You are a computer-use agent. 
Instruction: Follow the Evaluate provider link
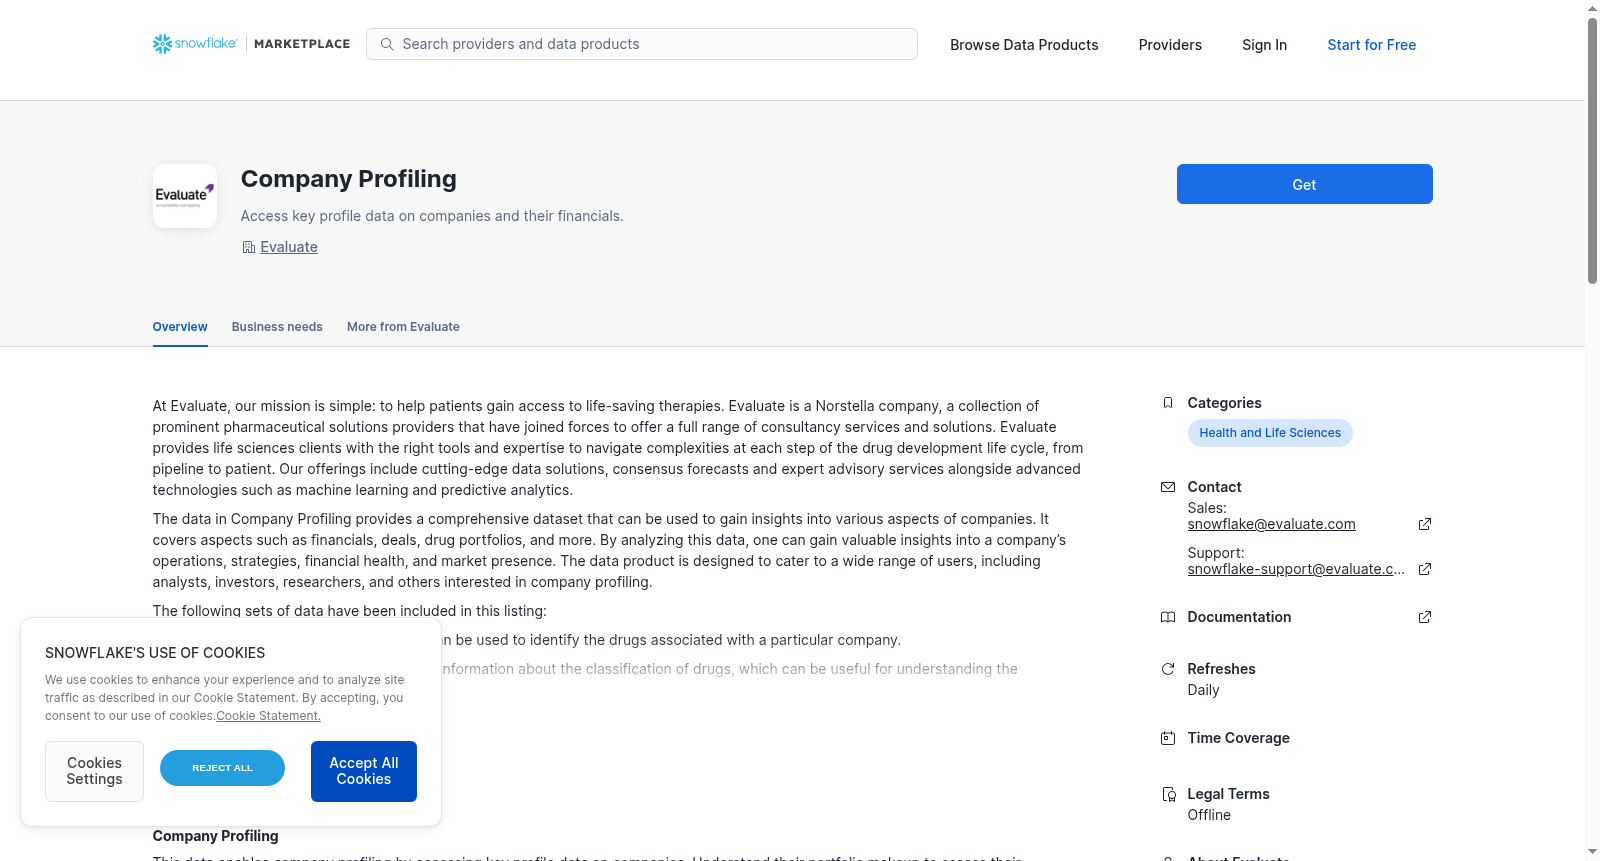(x=289, y=247)
